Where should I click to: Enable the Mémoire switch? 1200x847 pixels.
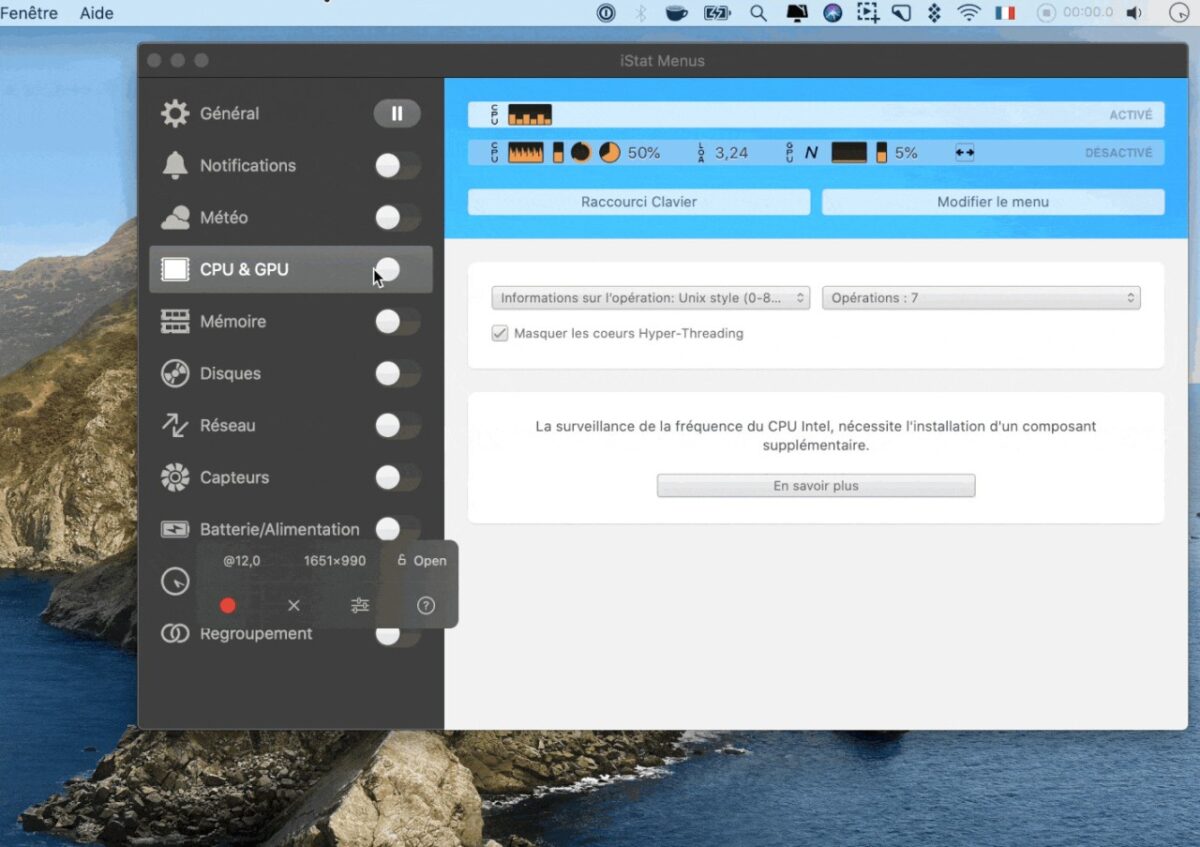point(397,321)
